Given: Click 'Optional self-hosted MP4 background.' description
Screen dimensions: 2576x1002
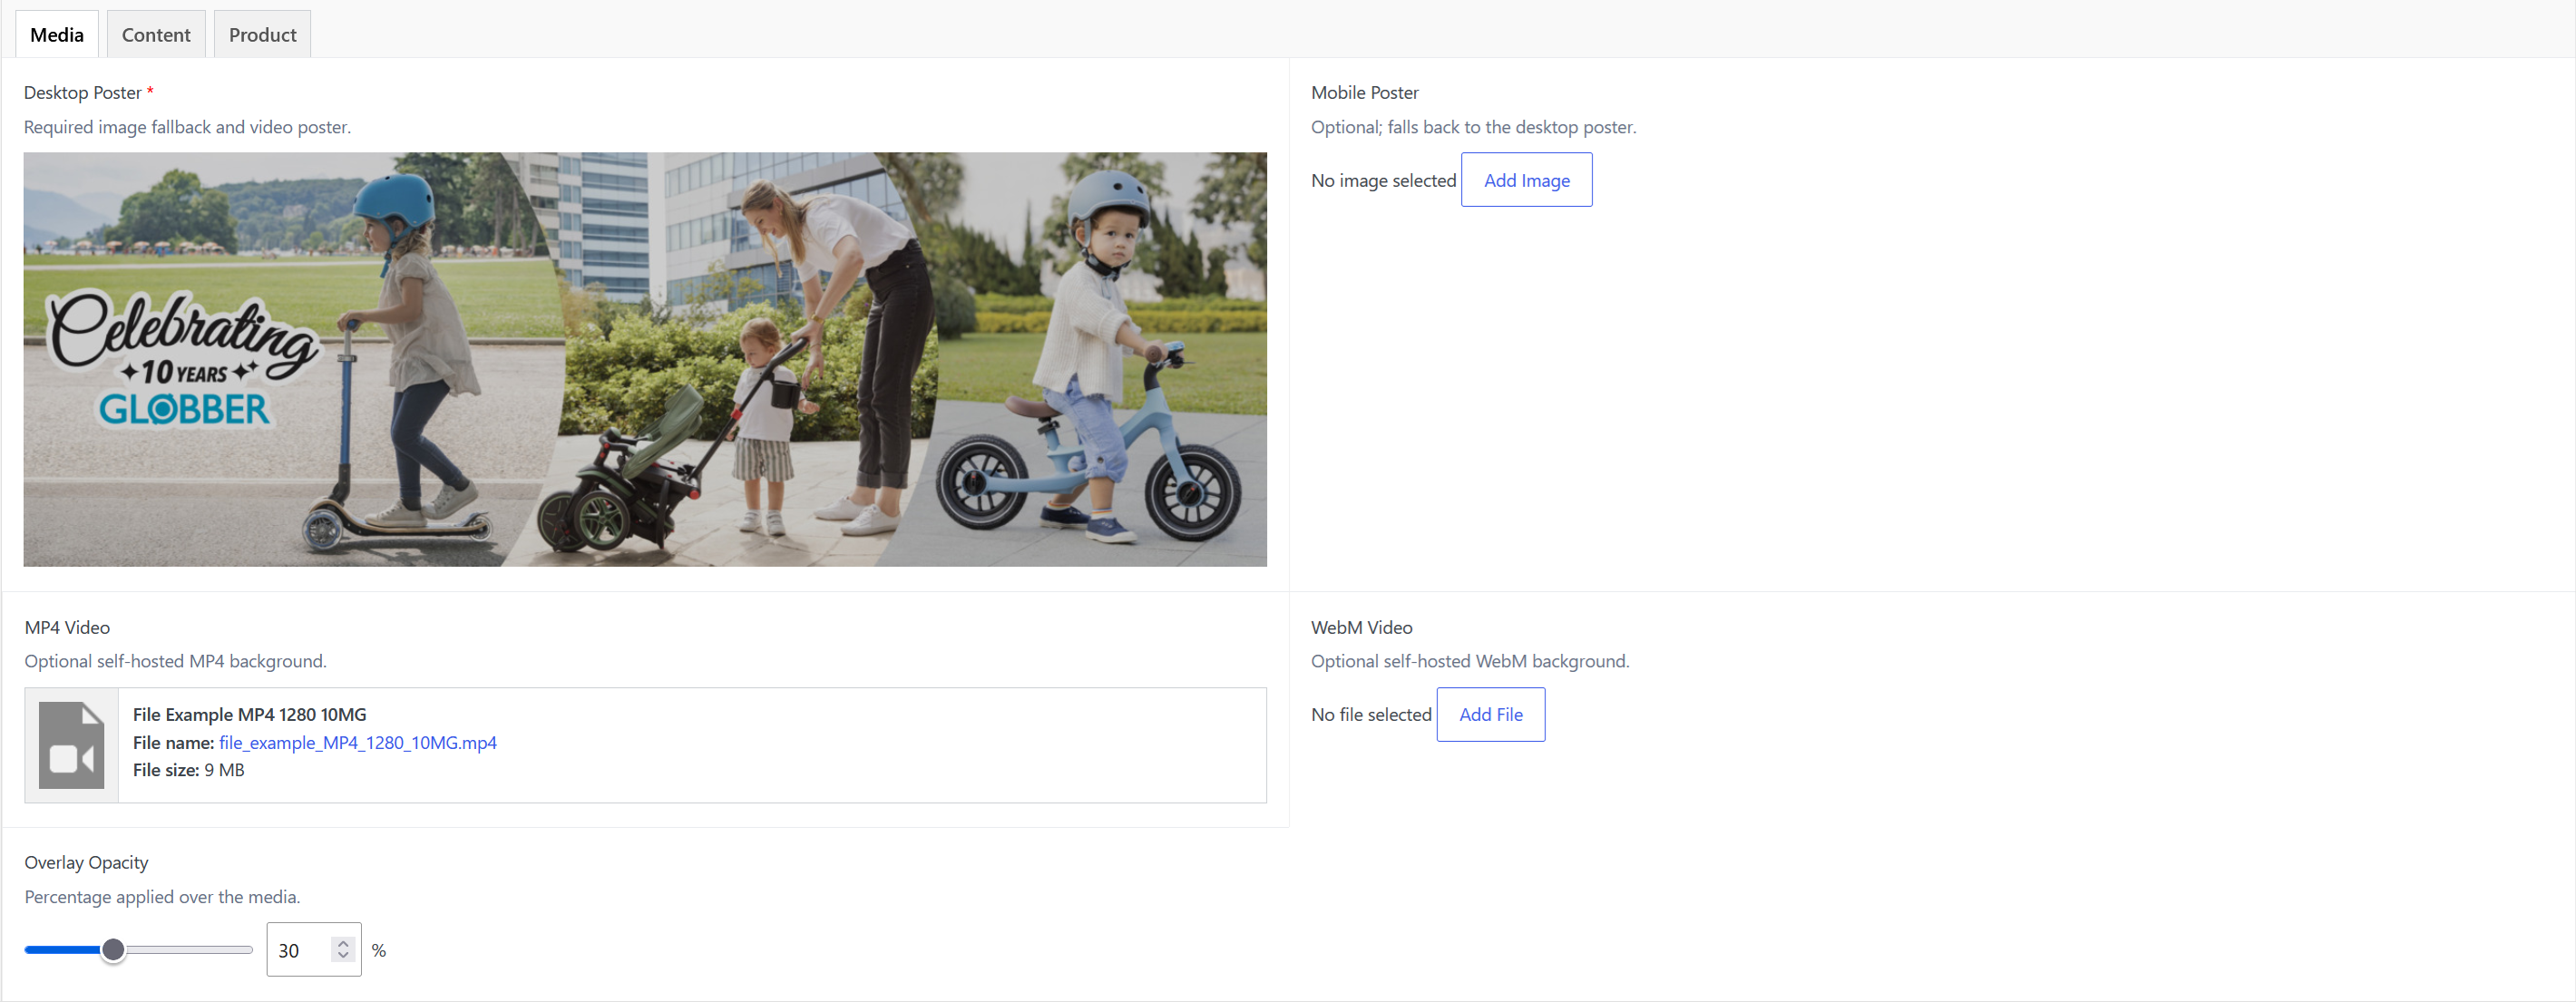Looking at the screenshot, I should coord(175,661).
